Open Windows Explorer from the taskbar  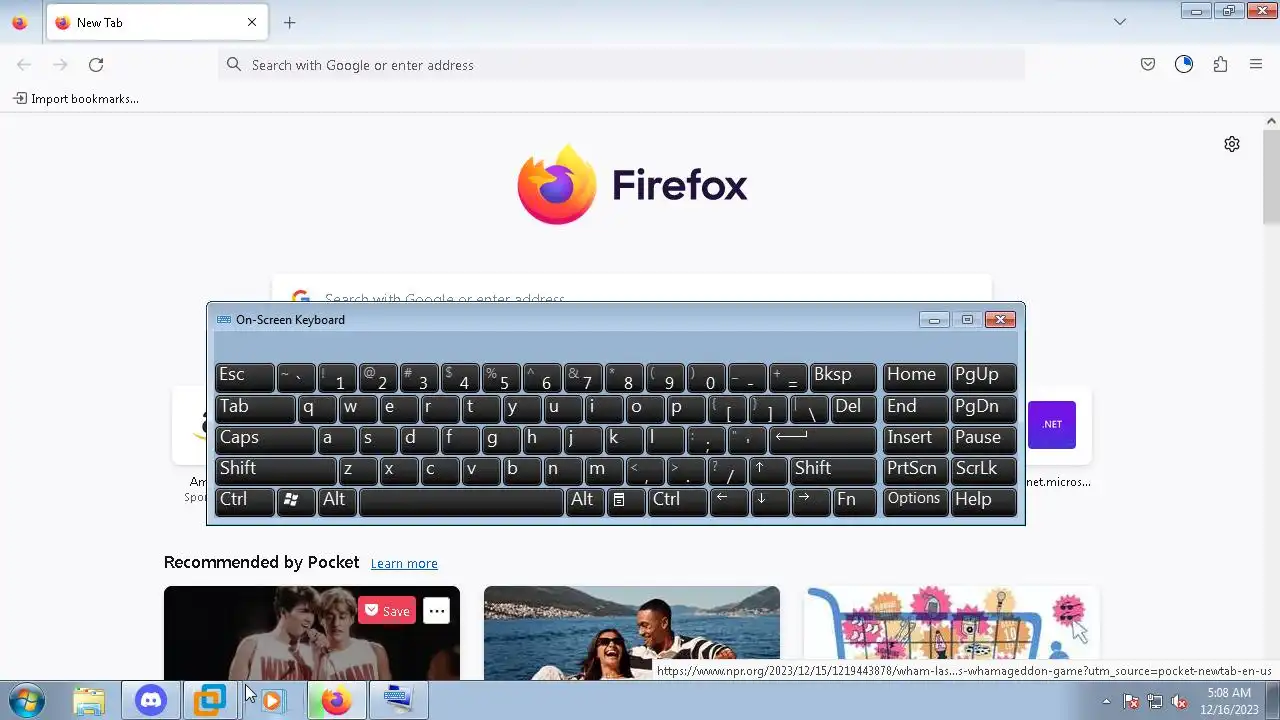(89, 701)
